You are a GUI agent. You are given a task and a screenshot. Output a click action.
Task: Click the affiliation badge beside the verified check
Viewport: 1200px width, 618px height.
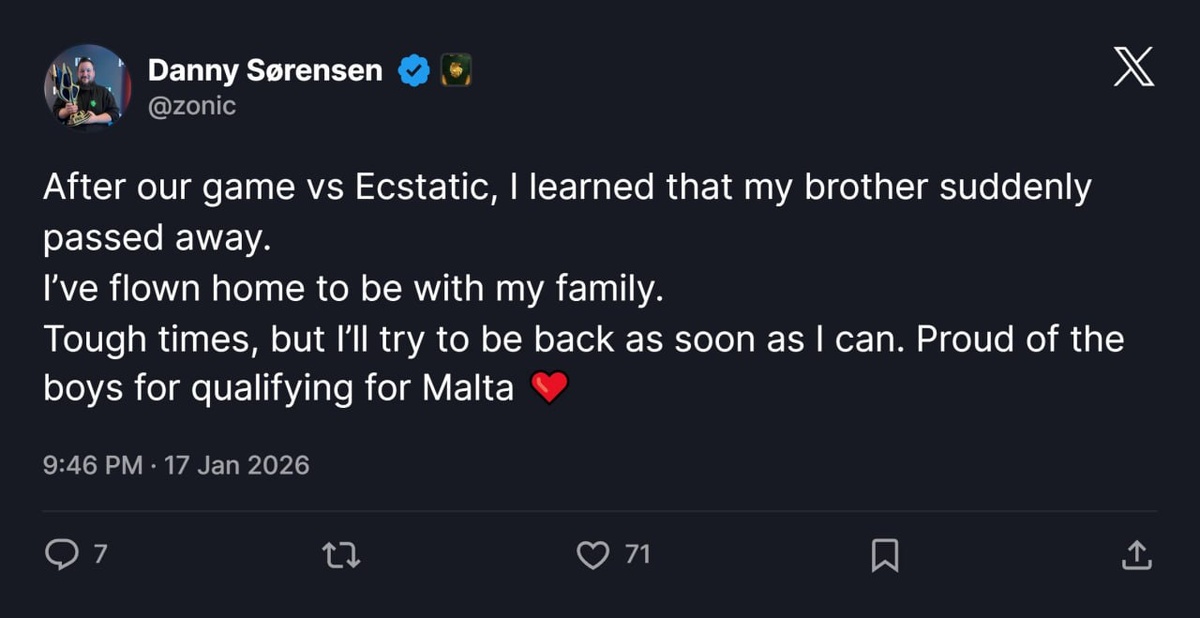pos(455,70)
